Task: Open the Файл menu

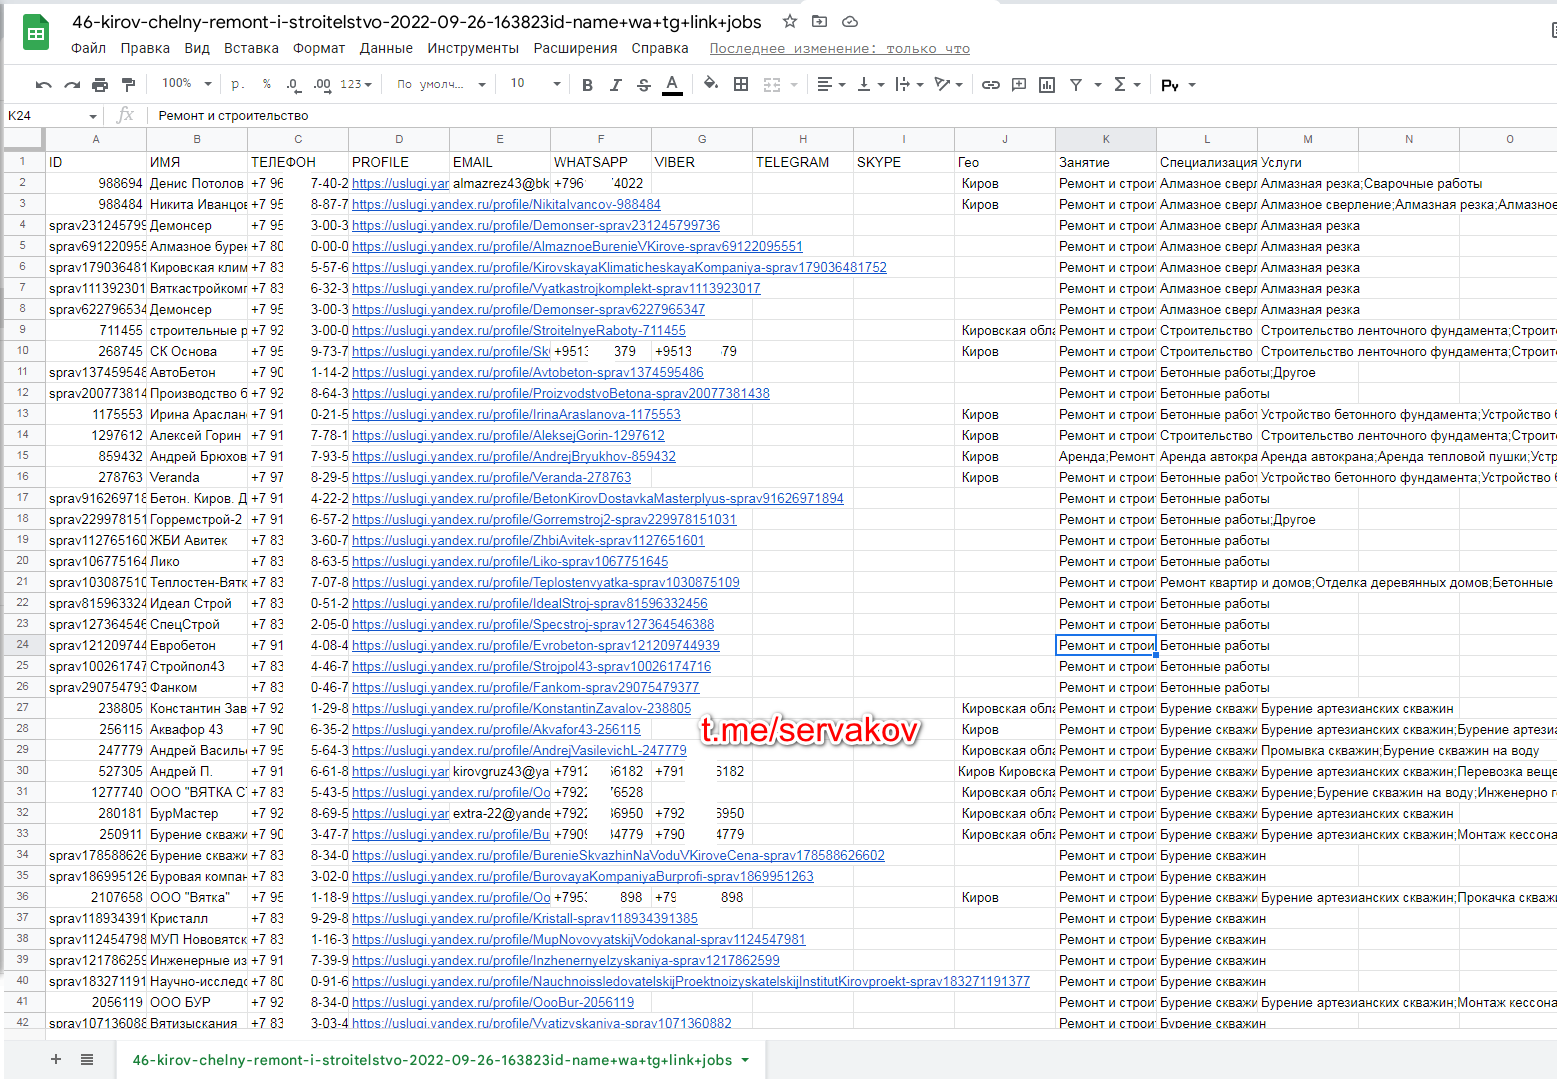Action: coord(88,48)
